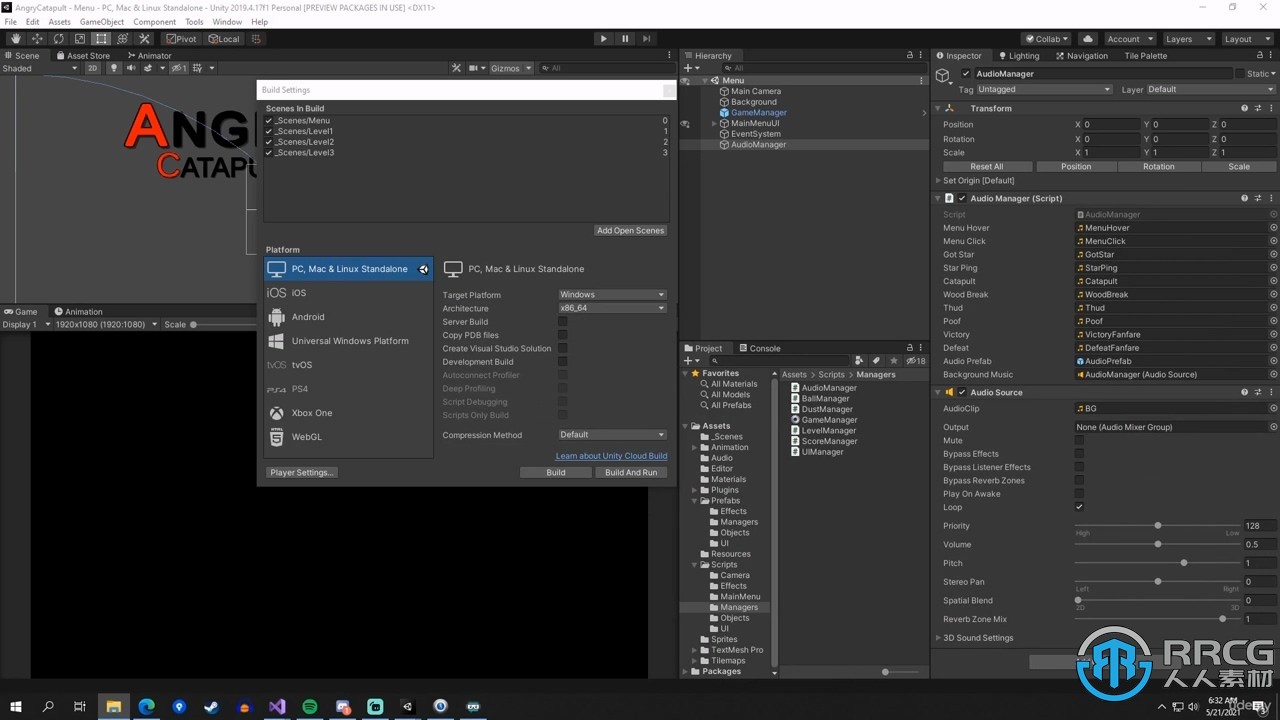Click the Step frame button
Image resolution: width=1280 pixels, height=720 pixels.
coord(647,39)
